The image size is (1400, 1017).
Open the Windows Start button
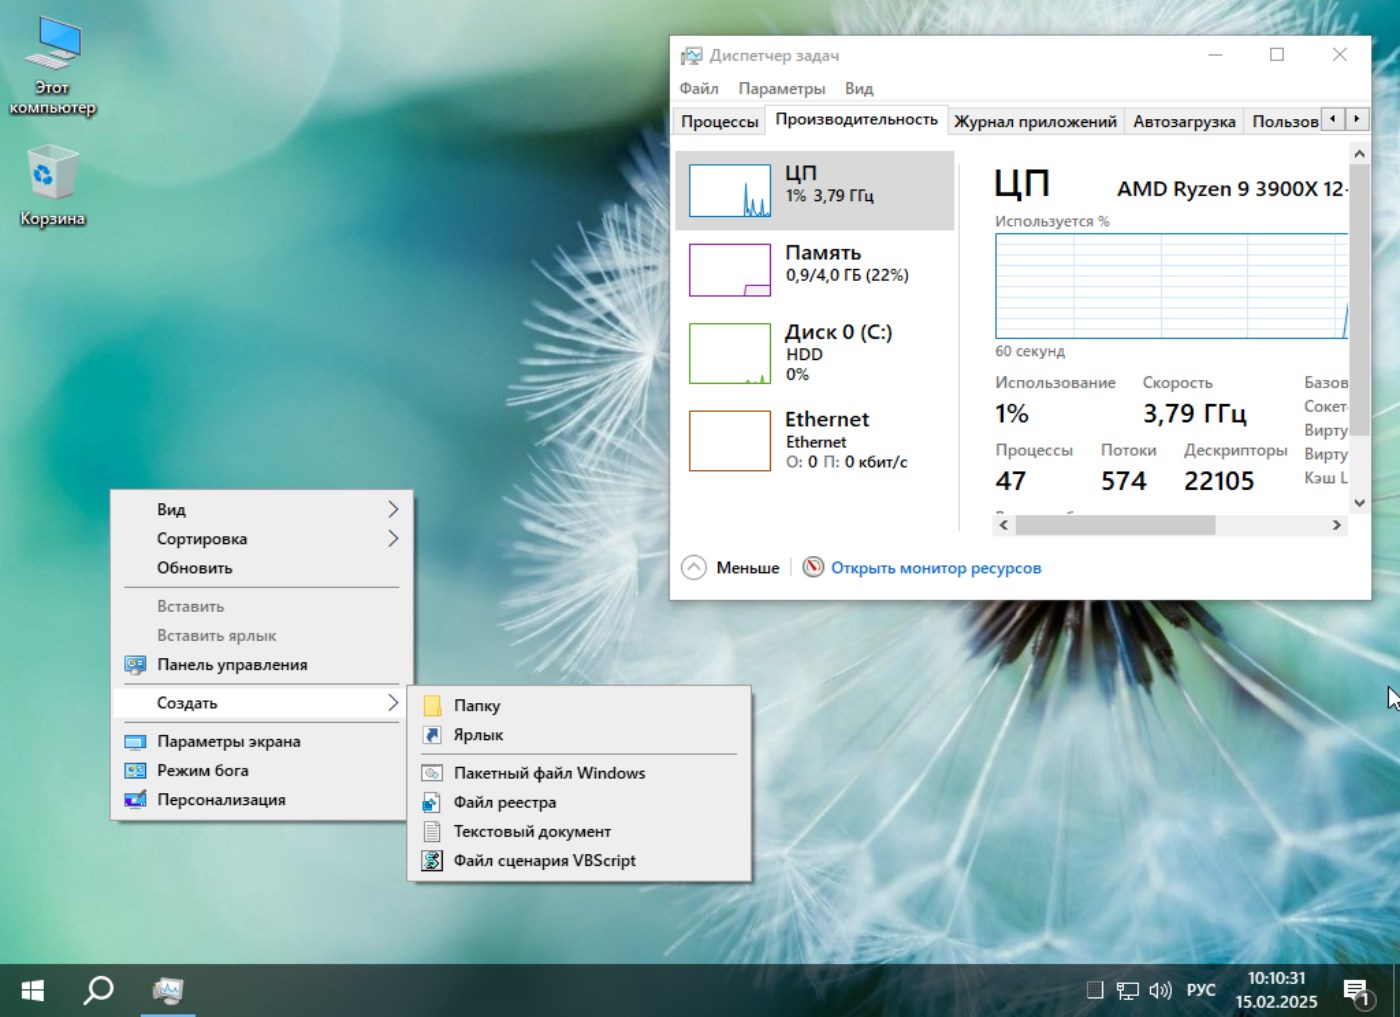(x=32, y=990)
